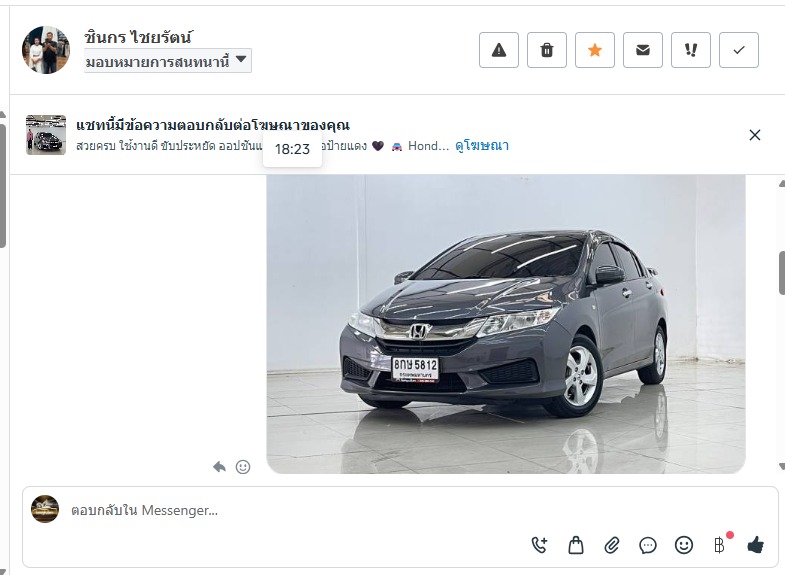Open the assign conversation dropdown
The image size is (785, 575).
pyautogui.click(x=168, y=61)
